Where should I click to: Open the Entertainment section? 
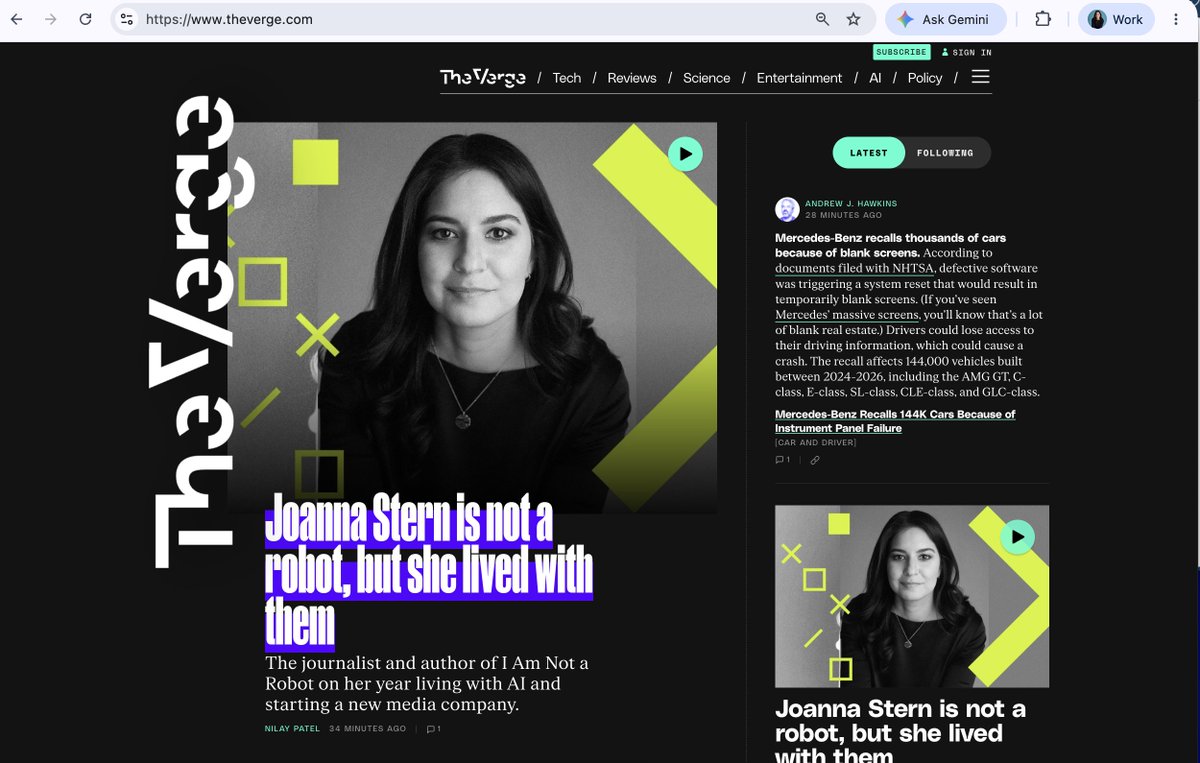799,78
